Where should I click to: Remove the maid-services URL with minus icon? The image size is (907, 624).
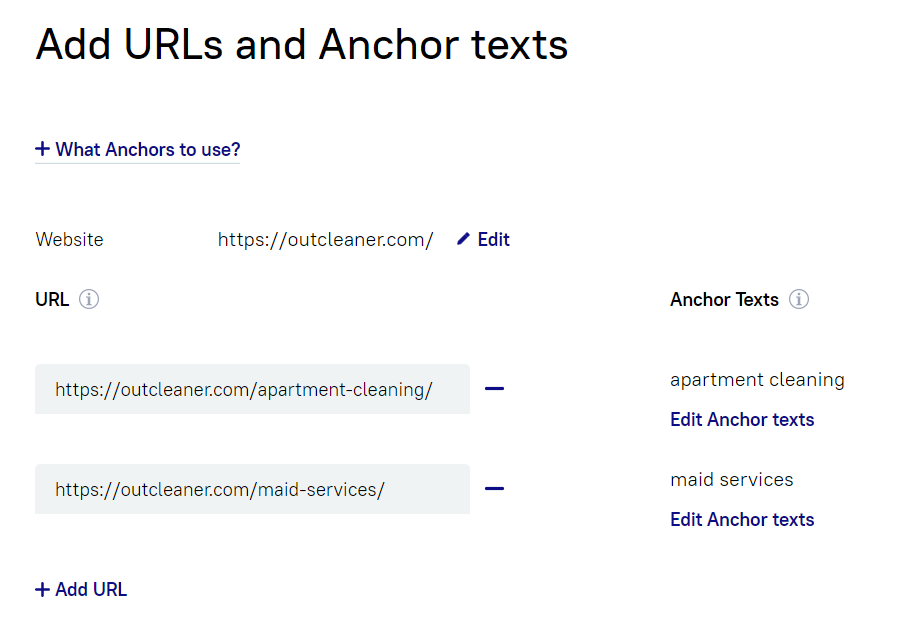494,489
